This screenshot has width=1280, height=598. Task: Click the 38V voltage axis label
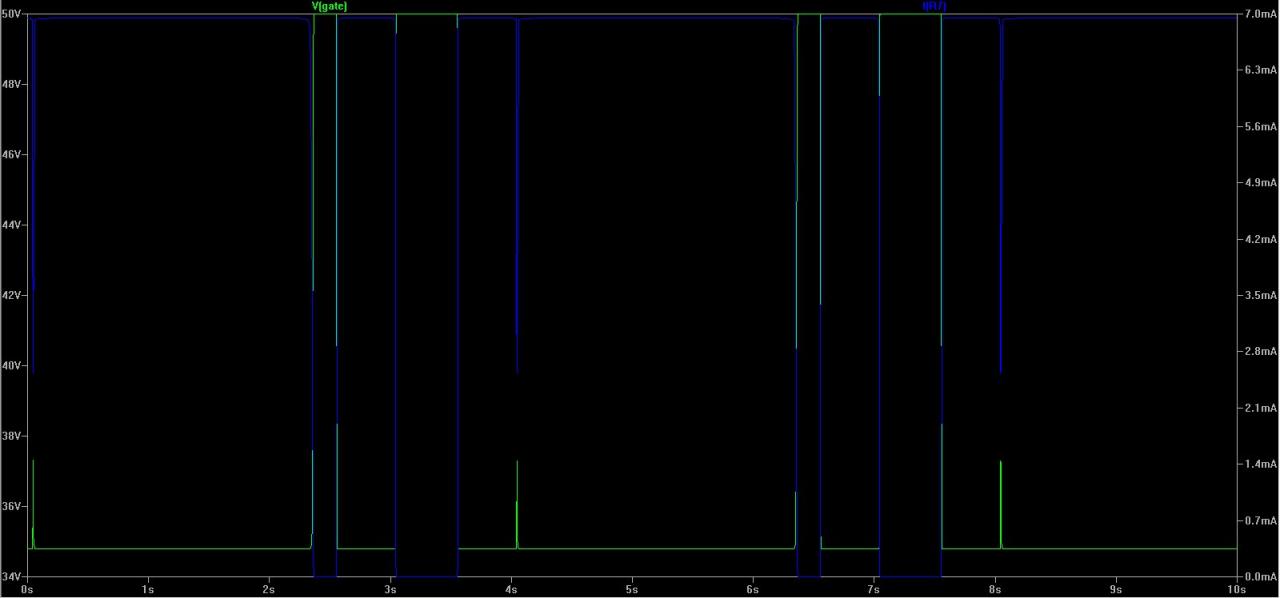(x=12, y=436)
